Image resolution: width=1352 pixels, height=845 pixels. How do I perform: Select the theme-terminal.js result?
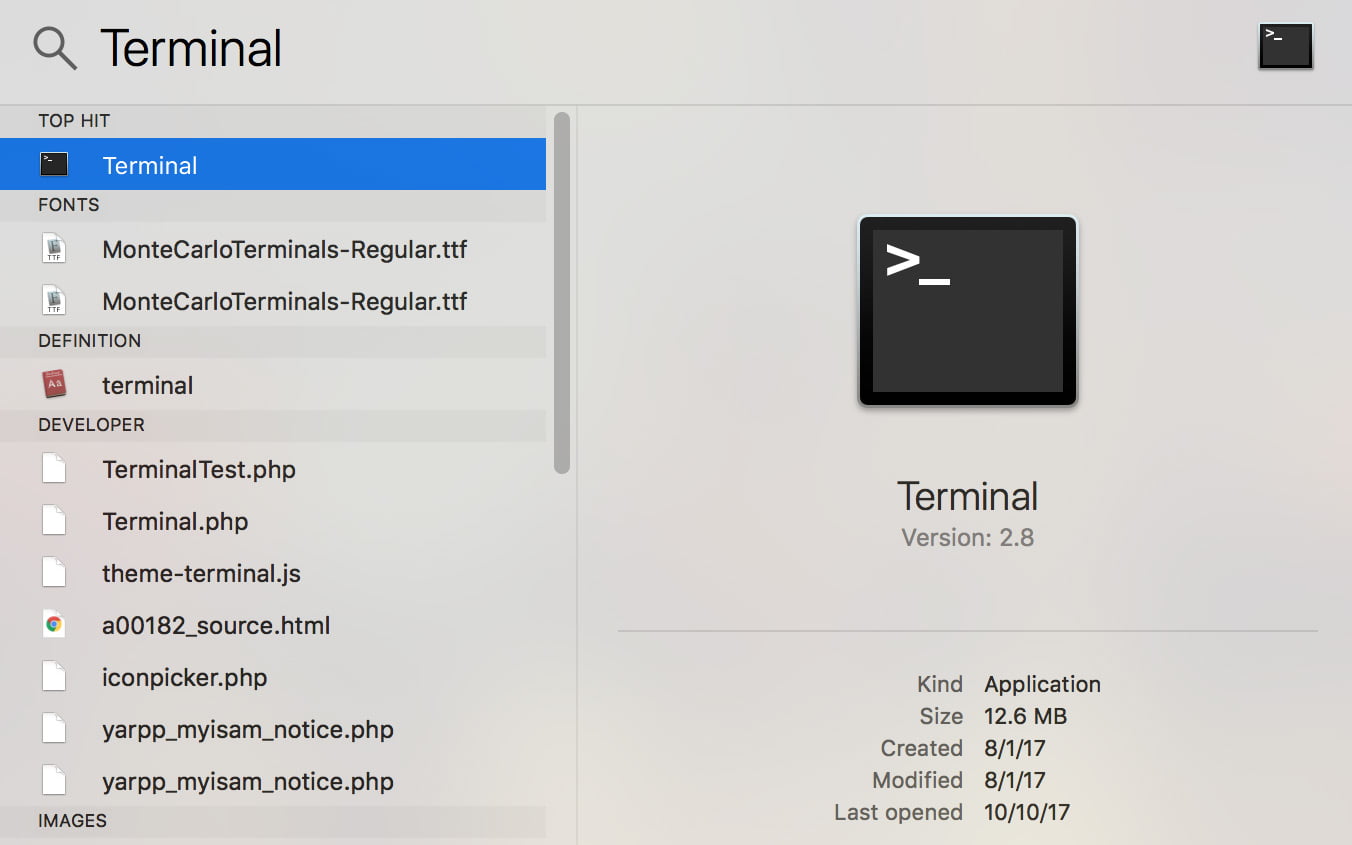coord(273,573)
